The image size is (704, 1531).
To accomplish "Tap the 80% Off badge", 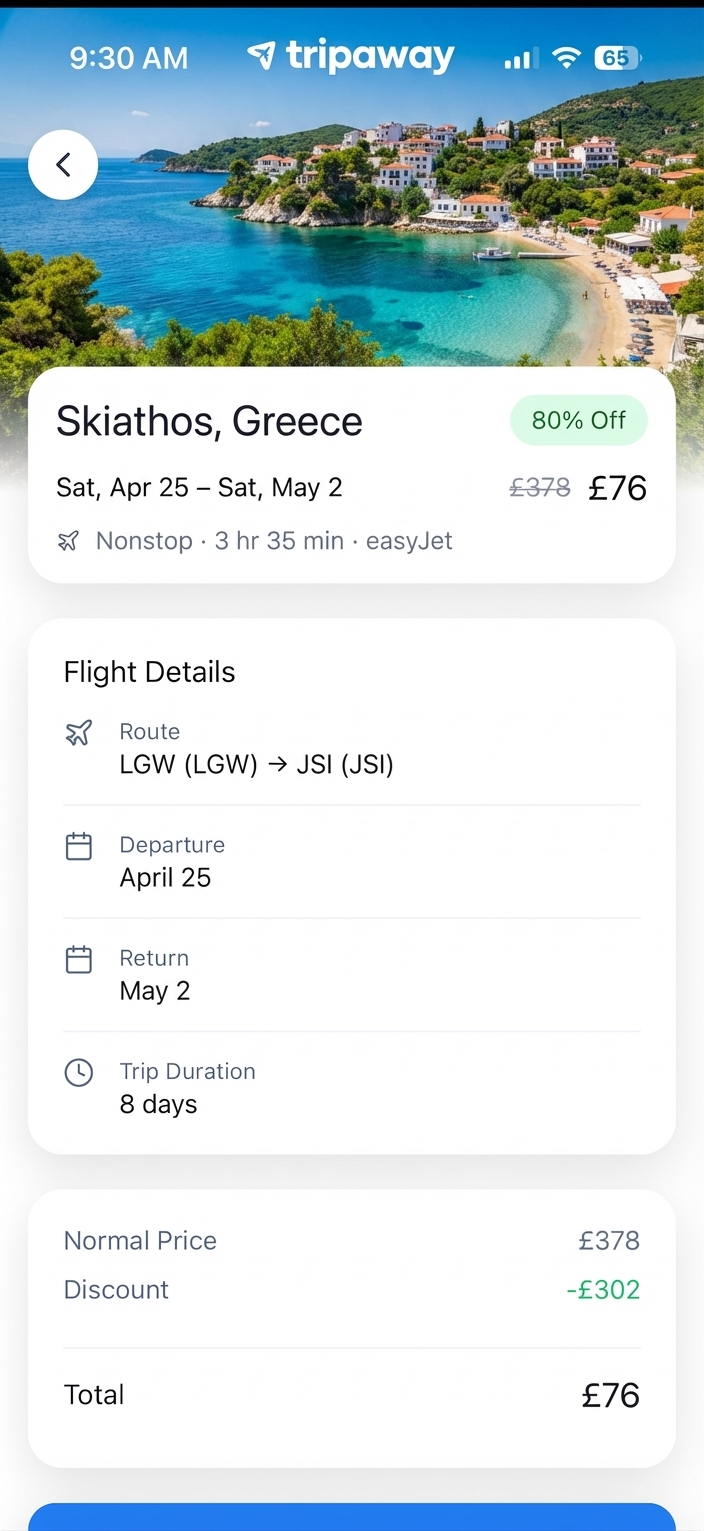I will click(x=578, y=421).
